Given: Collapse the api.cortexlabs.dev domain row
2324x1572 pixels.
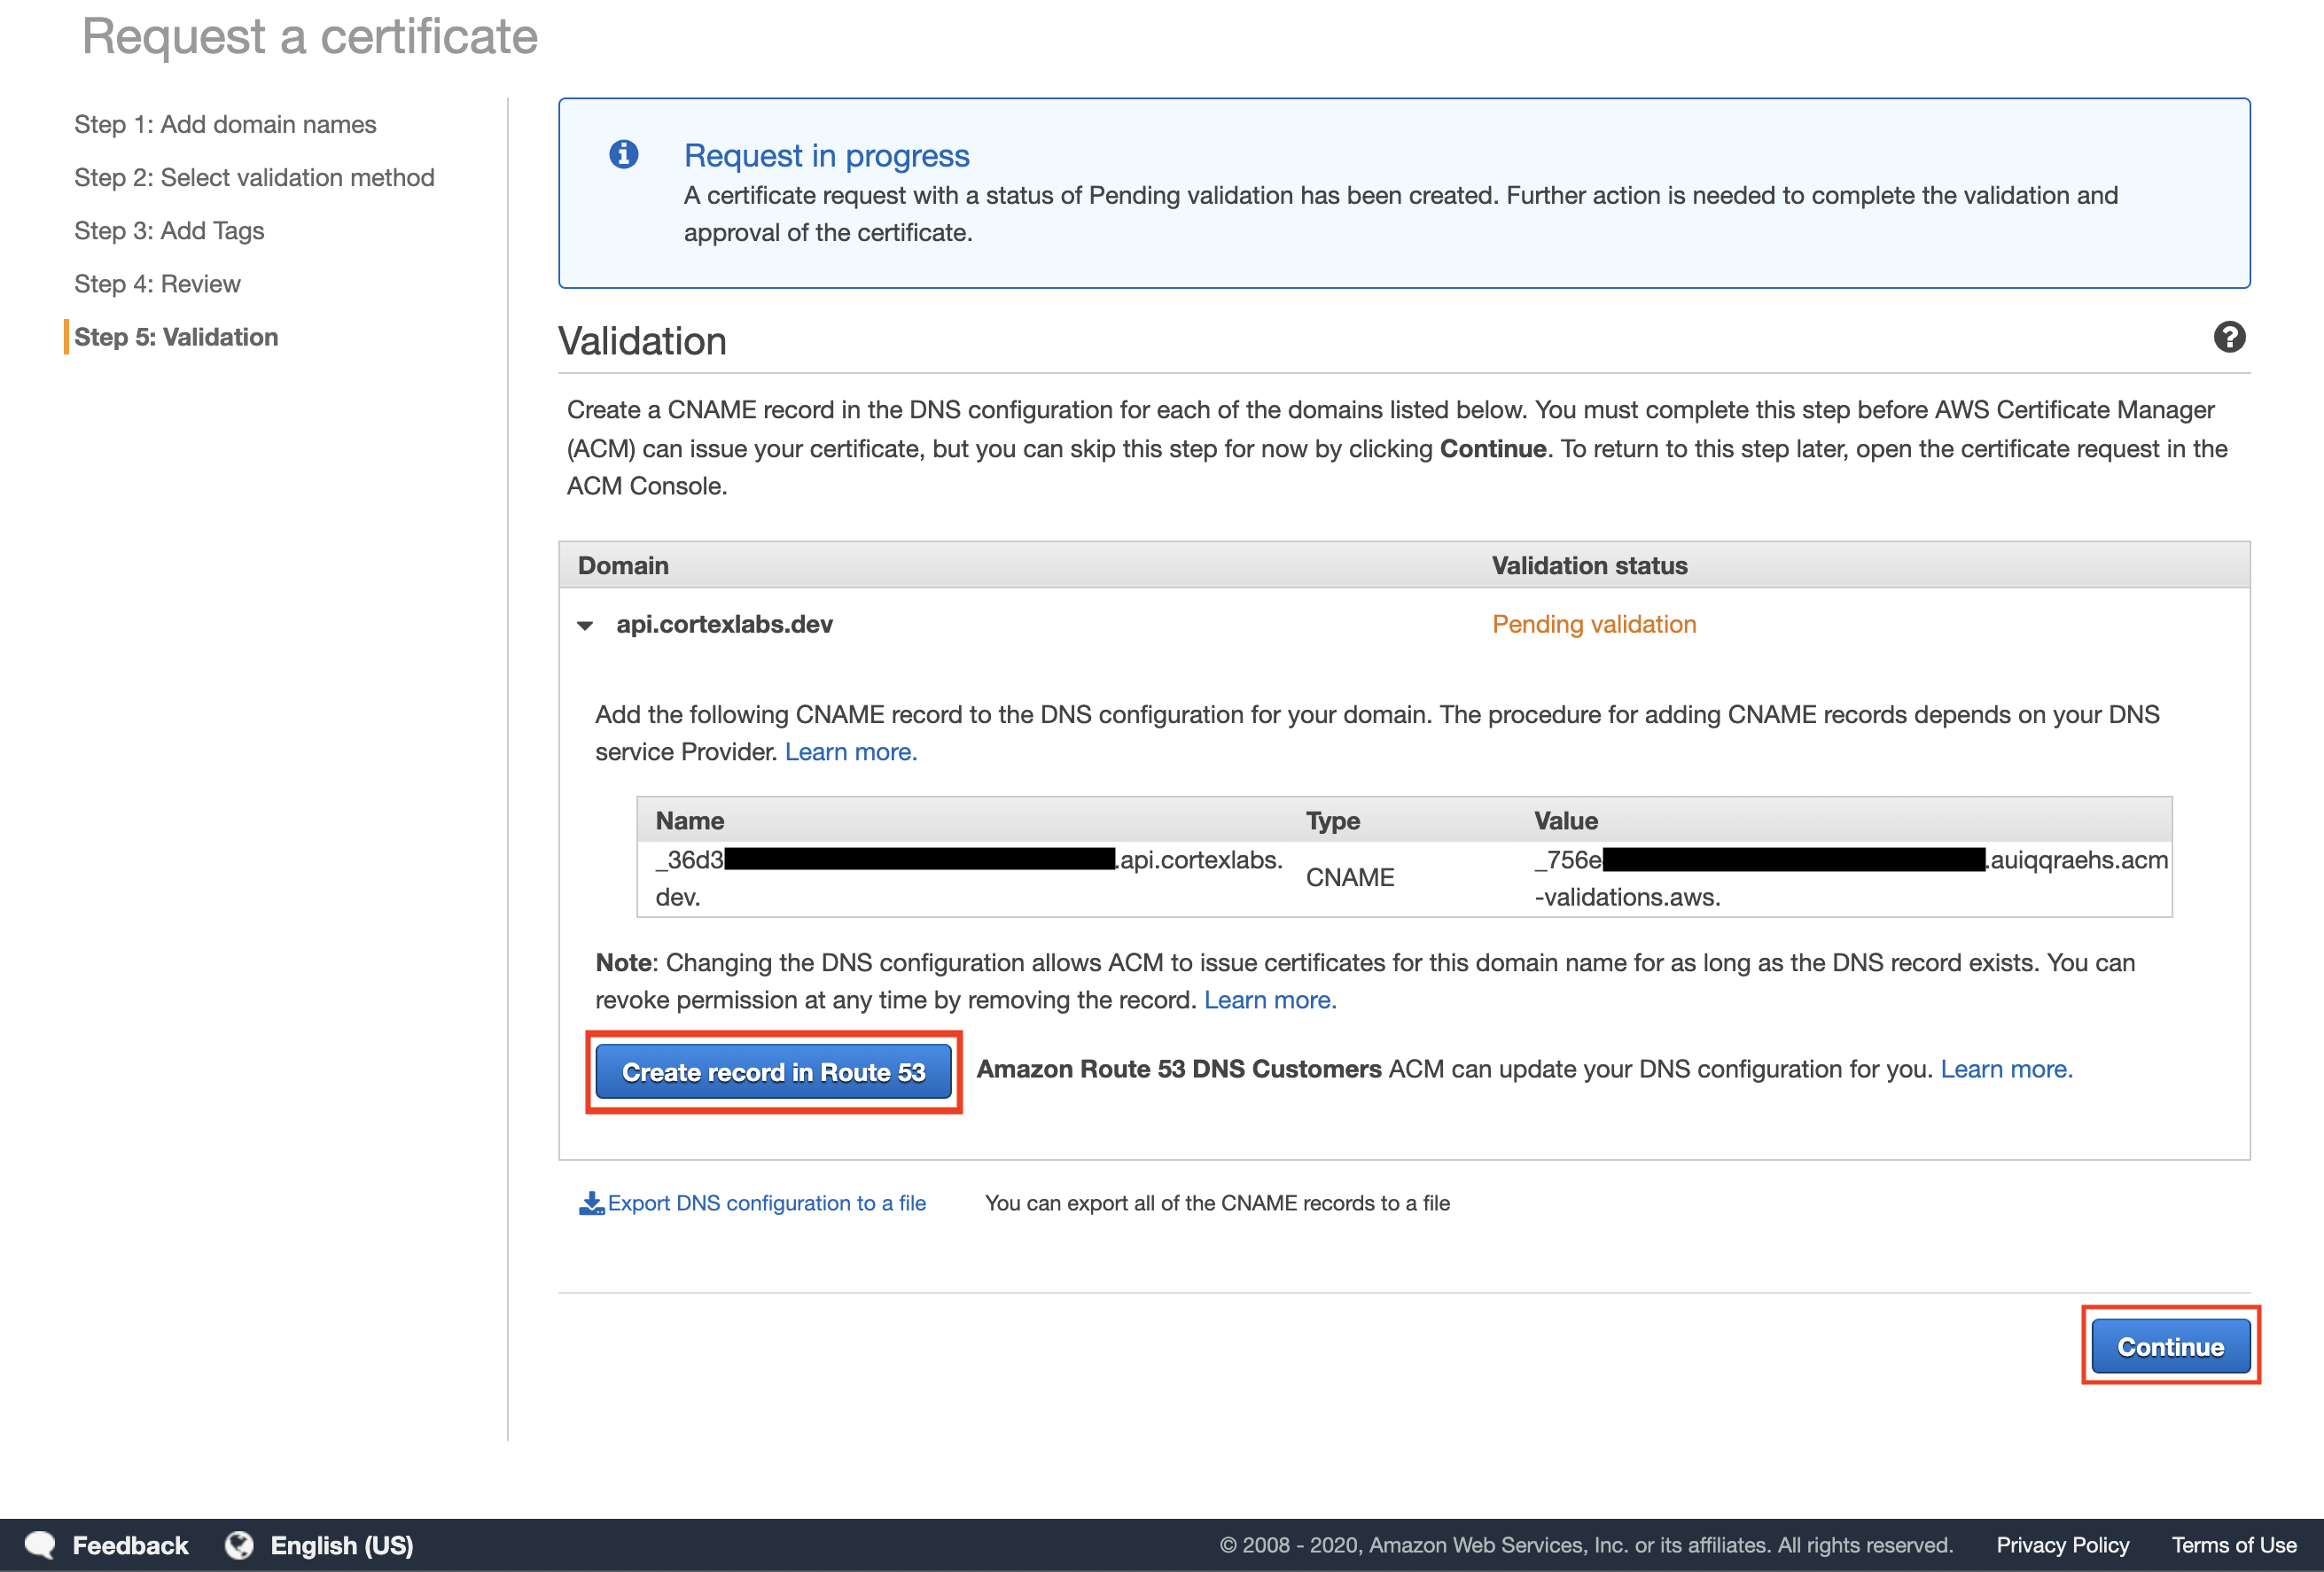Looking at the screenshot, I should point(586,626).
